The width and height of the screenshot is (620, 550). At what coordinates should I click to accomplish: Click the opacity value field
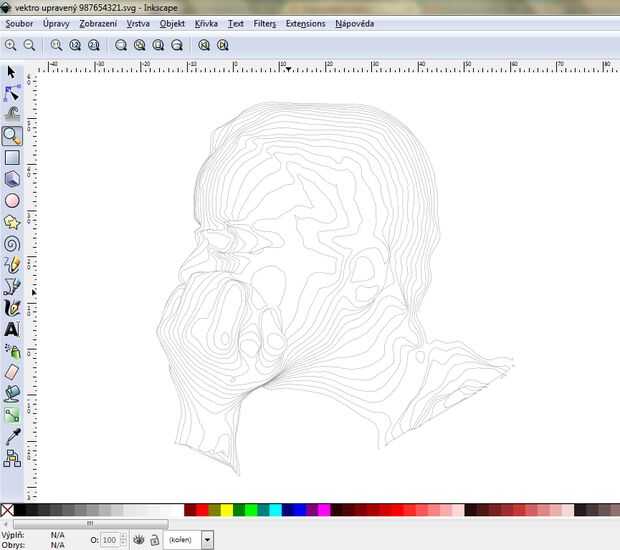109,540
